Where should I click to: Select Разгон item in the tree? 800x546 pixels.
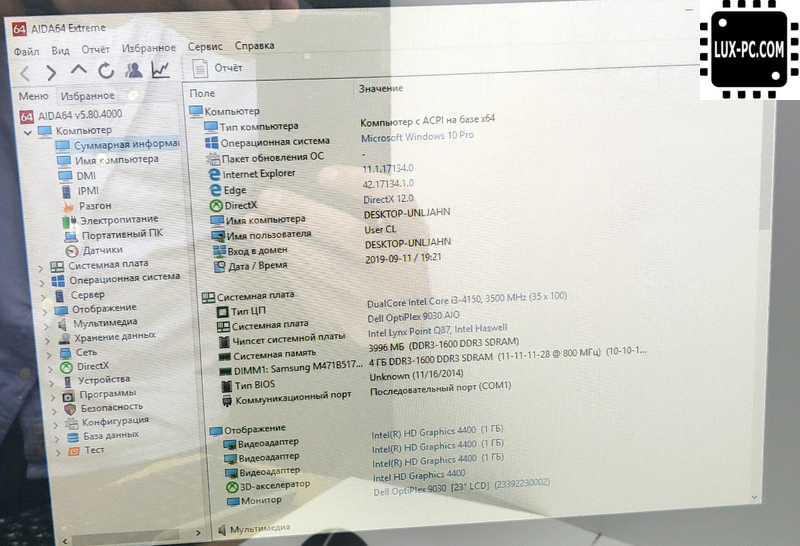tap(95, 205)
